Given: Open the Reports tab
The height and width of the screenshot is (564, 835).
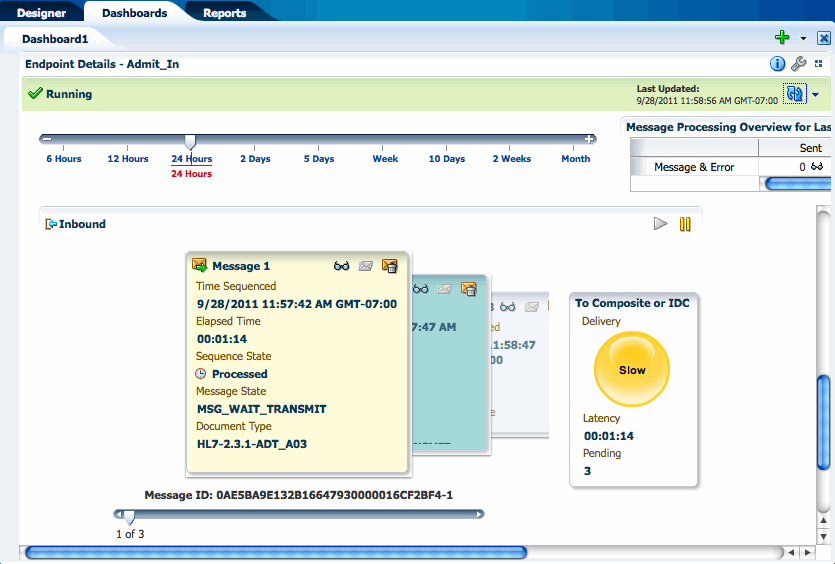Looking at the screenshot, I should pyautogui.click(x=224, y=13).
